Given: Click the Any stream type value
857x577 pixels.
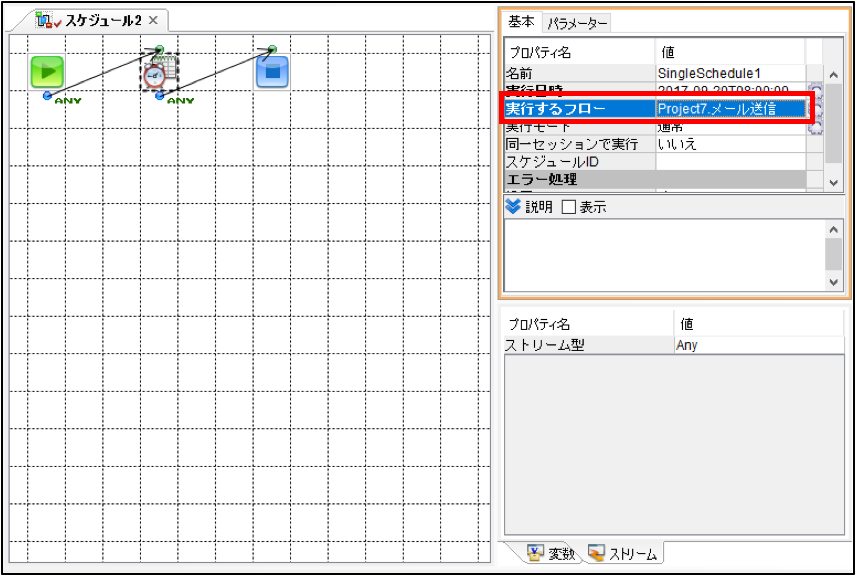Looking at the screenshot, I should point(760,345).
